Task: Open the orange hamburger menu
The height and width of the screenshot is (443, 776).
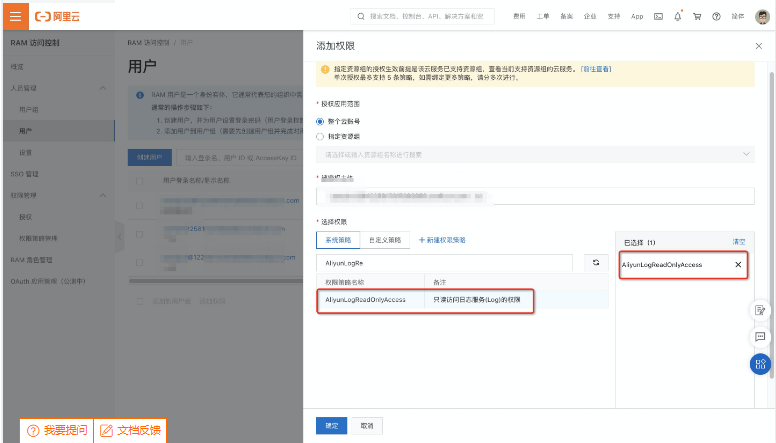Action: [x=15, y=16]
